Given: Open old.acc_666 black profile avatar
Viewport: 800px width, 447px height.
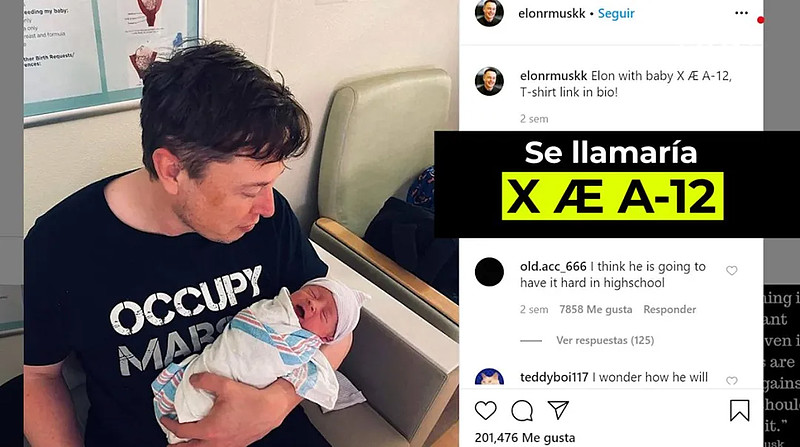Looking at the screenshot, I should pos(489,272).
